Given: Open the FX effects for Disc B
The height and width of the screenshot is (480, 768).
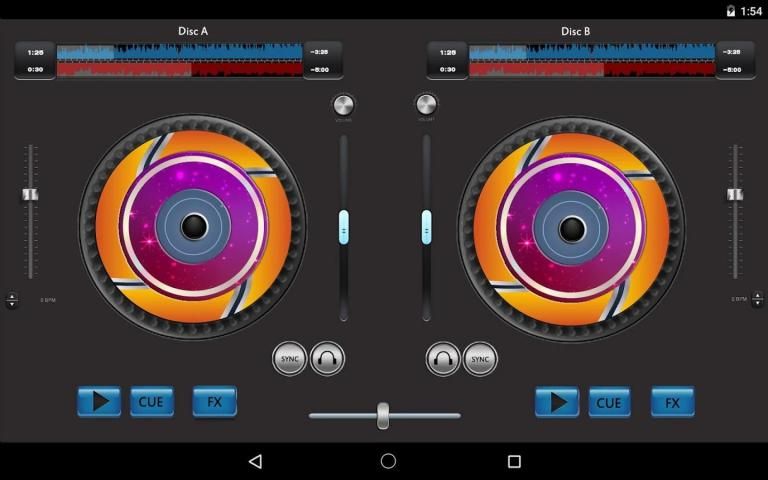Looking at the screenshot, I should [672, 402].
